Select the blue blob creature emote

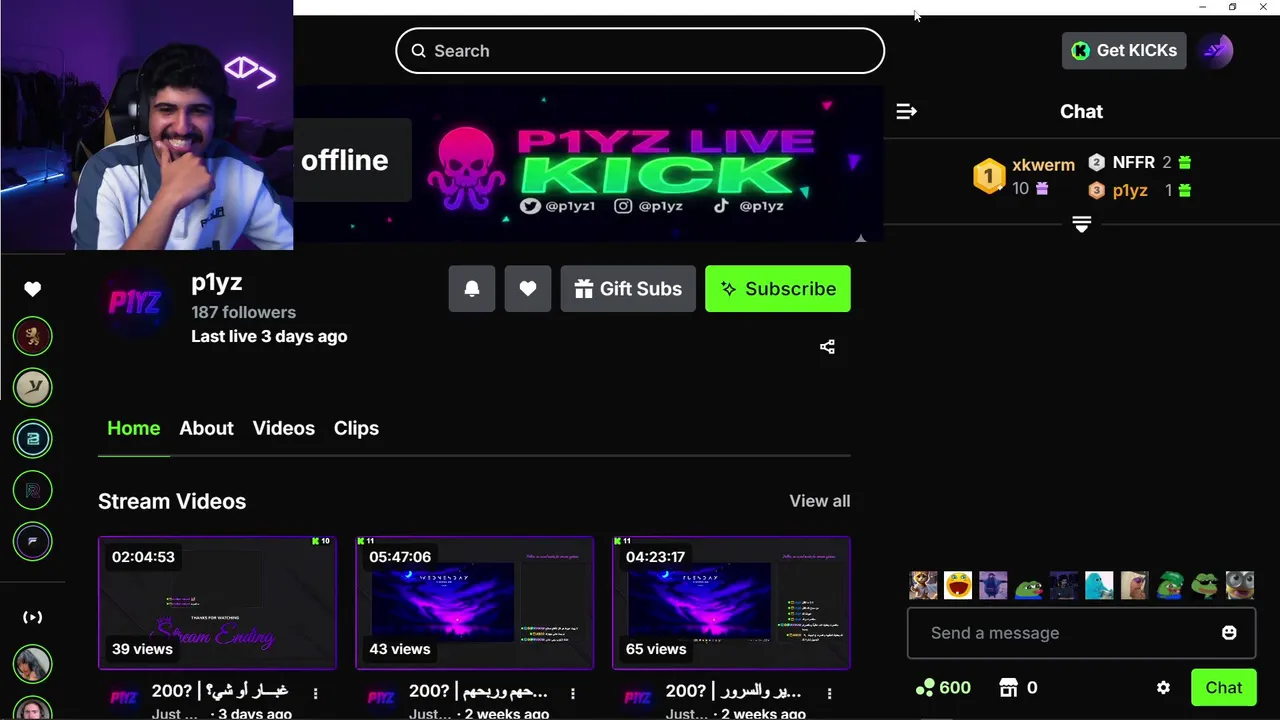coord(1099,585)
